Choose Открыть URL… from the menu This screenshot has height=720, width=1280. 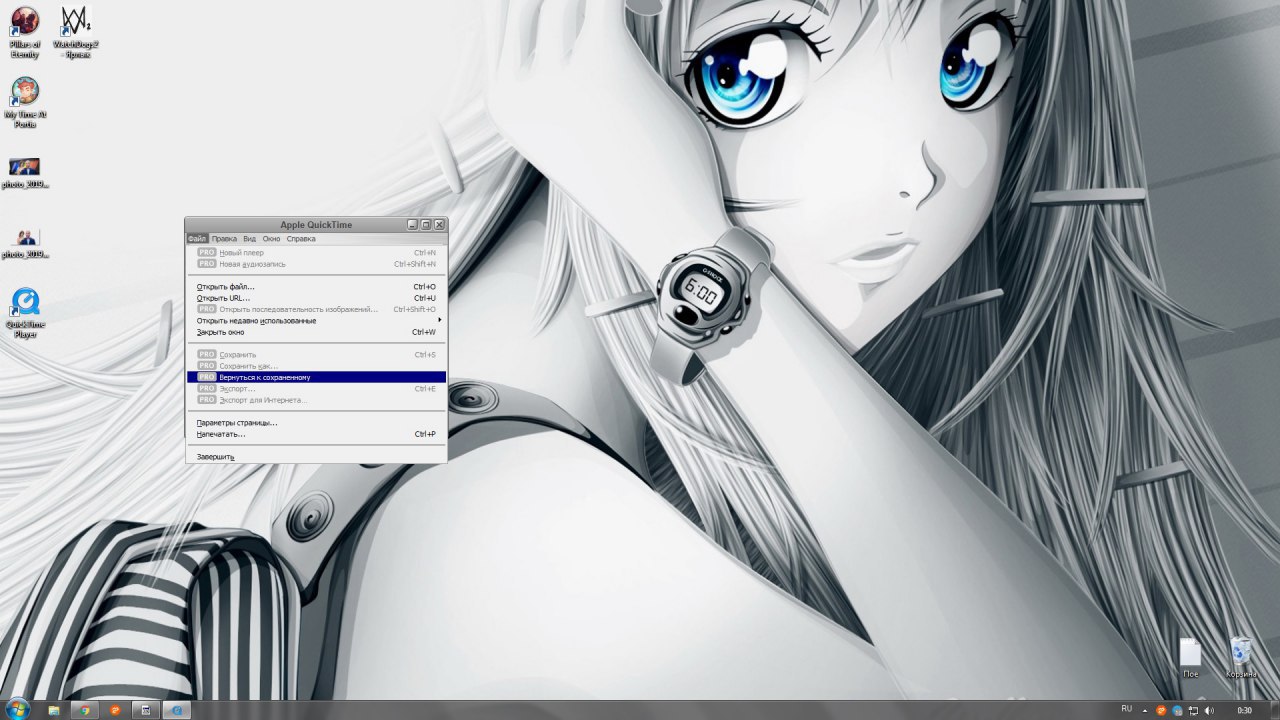click(316, 298)
